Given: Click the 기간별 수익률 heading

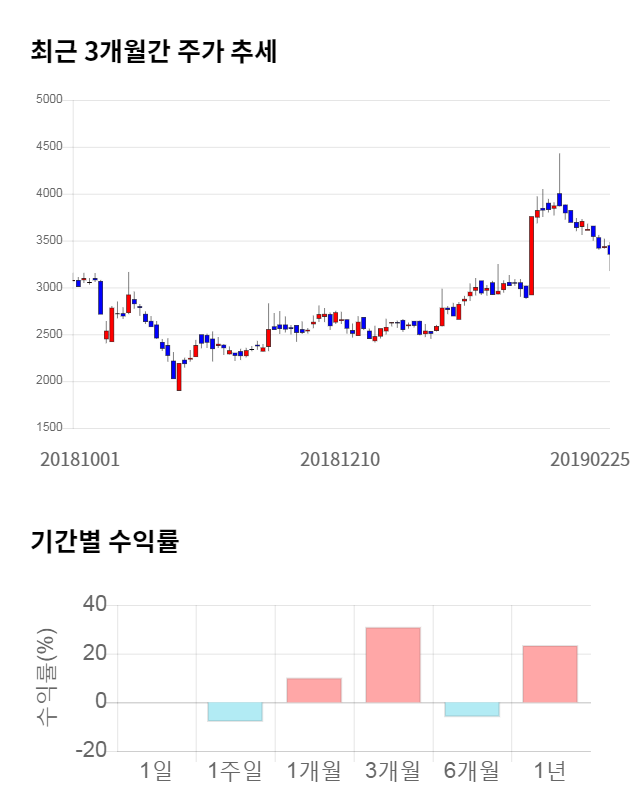Looking at the screenshot, I should click(x=104, y=542).
